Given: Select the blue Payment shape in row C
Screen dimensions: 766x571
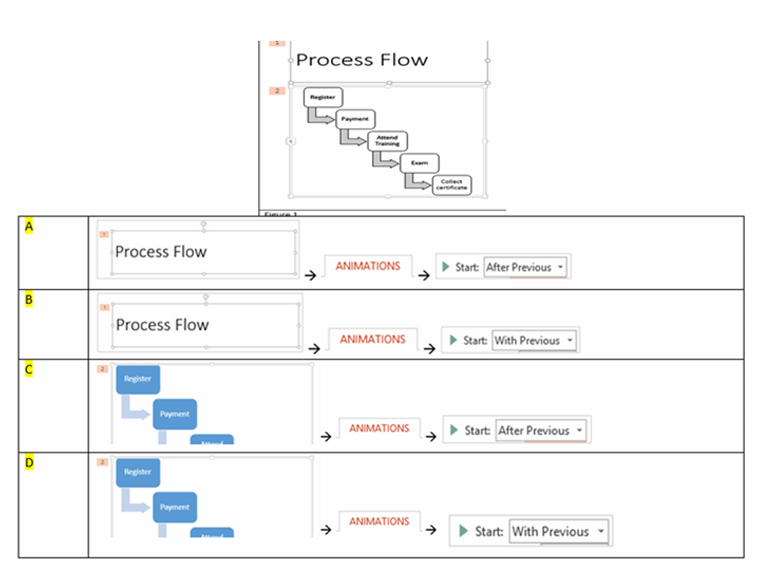Looking at the screenshot, I should click(174, 414).
